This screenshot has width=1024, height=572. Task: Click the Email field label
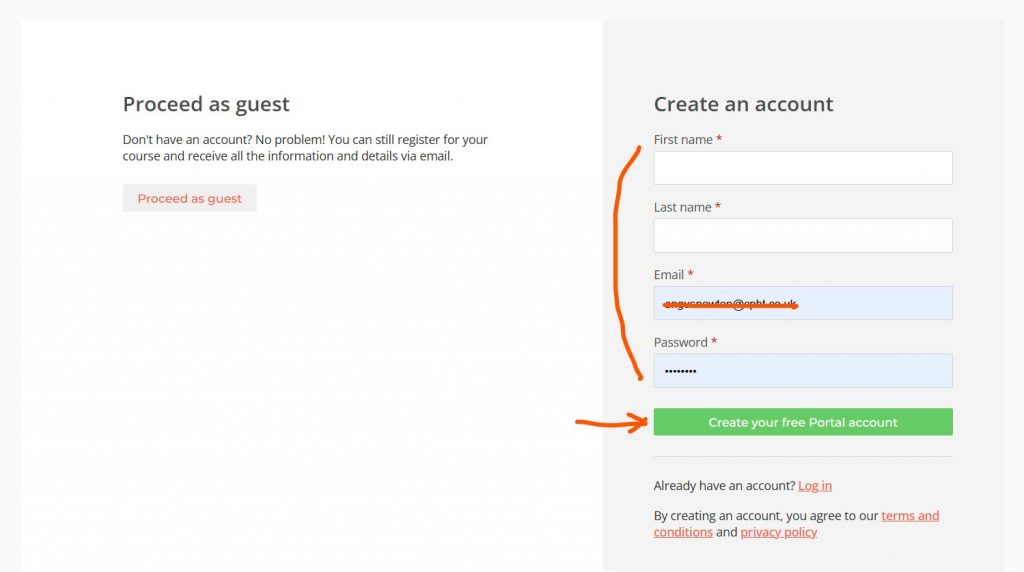669,275
